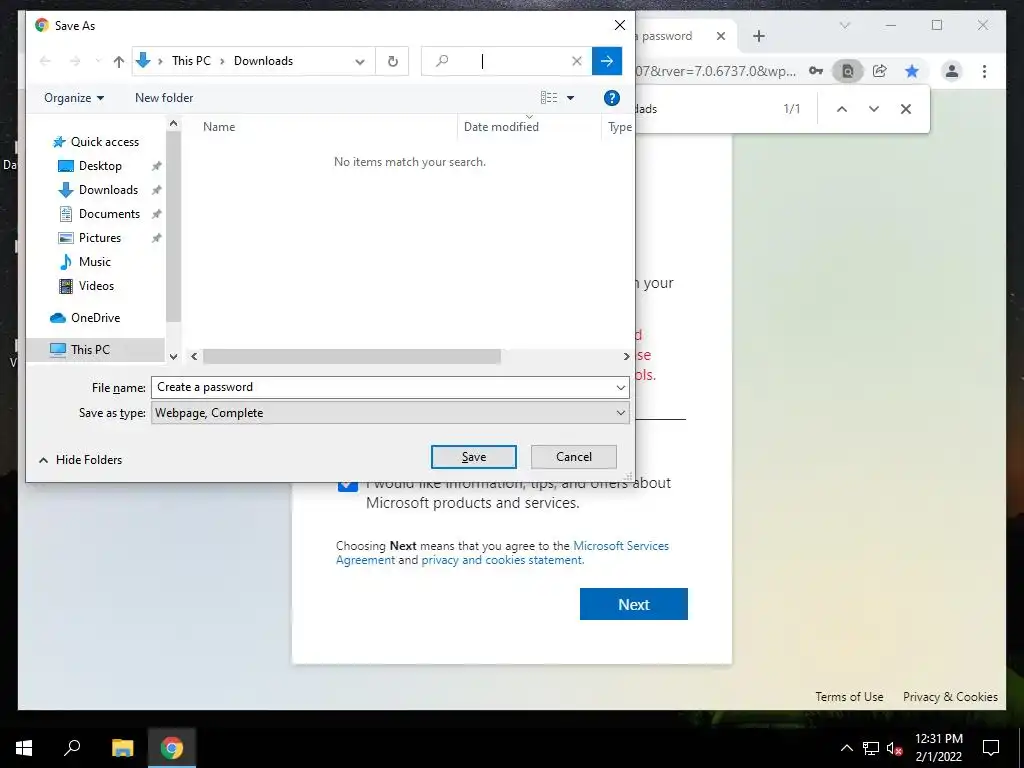Open File Explorer from taskbar
This screenshot has height=768, width=1024.
(x=122, y=748)
